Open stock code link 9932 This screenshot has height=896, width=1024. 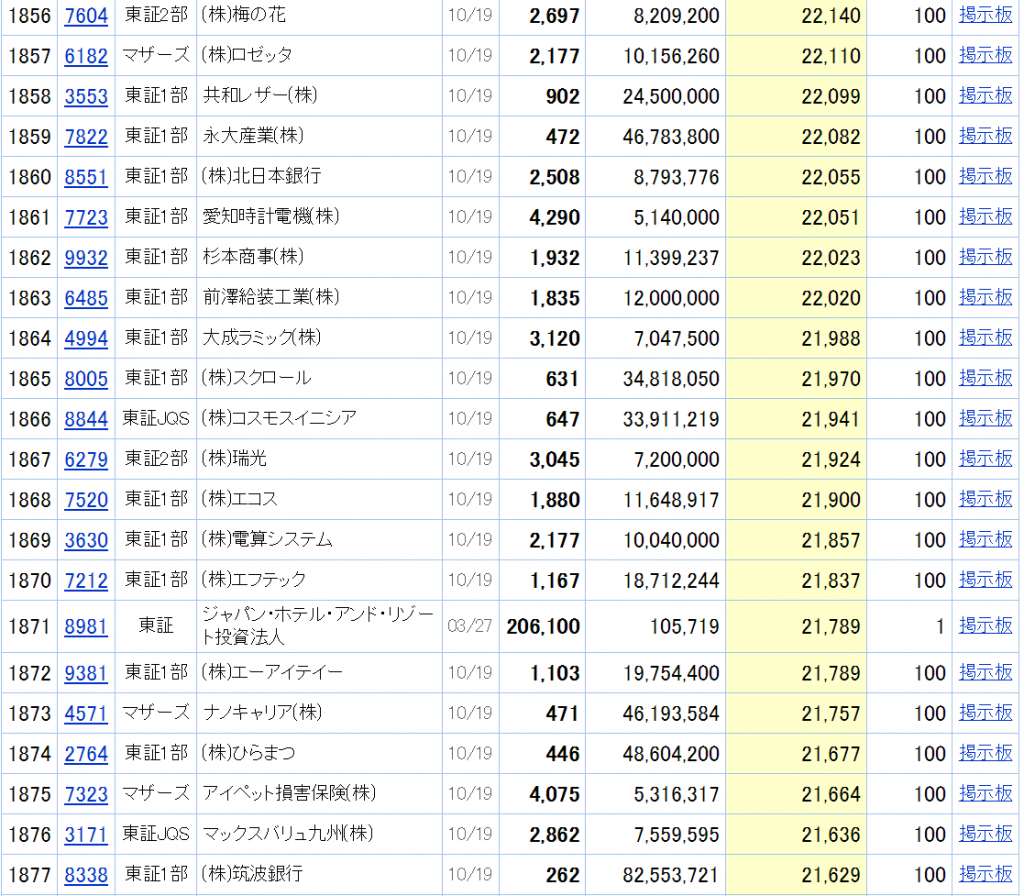point(86,258)
